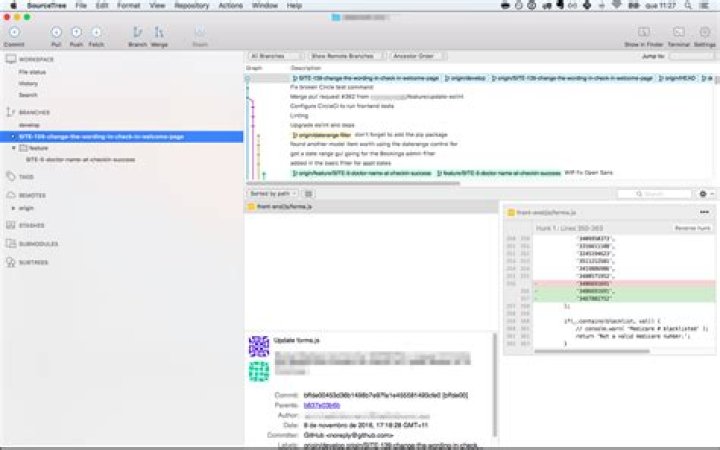Image resolution: width=720 pixels, height=450 pixels.
Task: Click the Workspace monitor icon in sidebar
Action: pyautogui.click(x=11, y=59)
